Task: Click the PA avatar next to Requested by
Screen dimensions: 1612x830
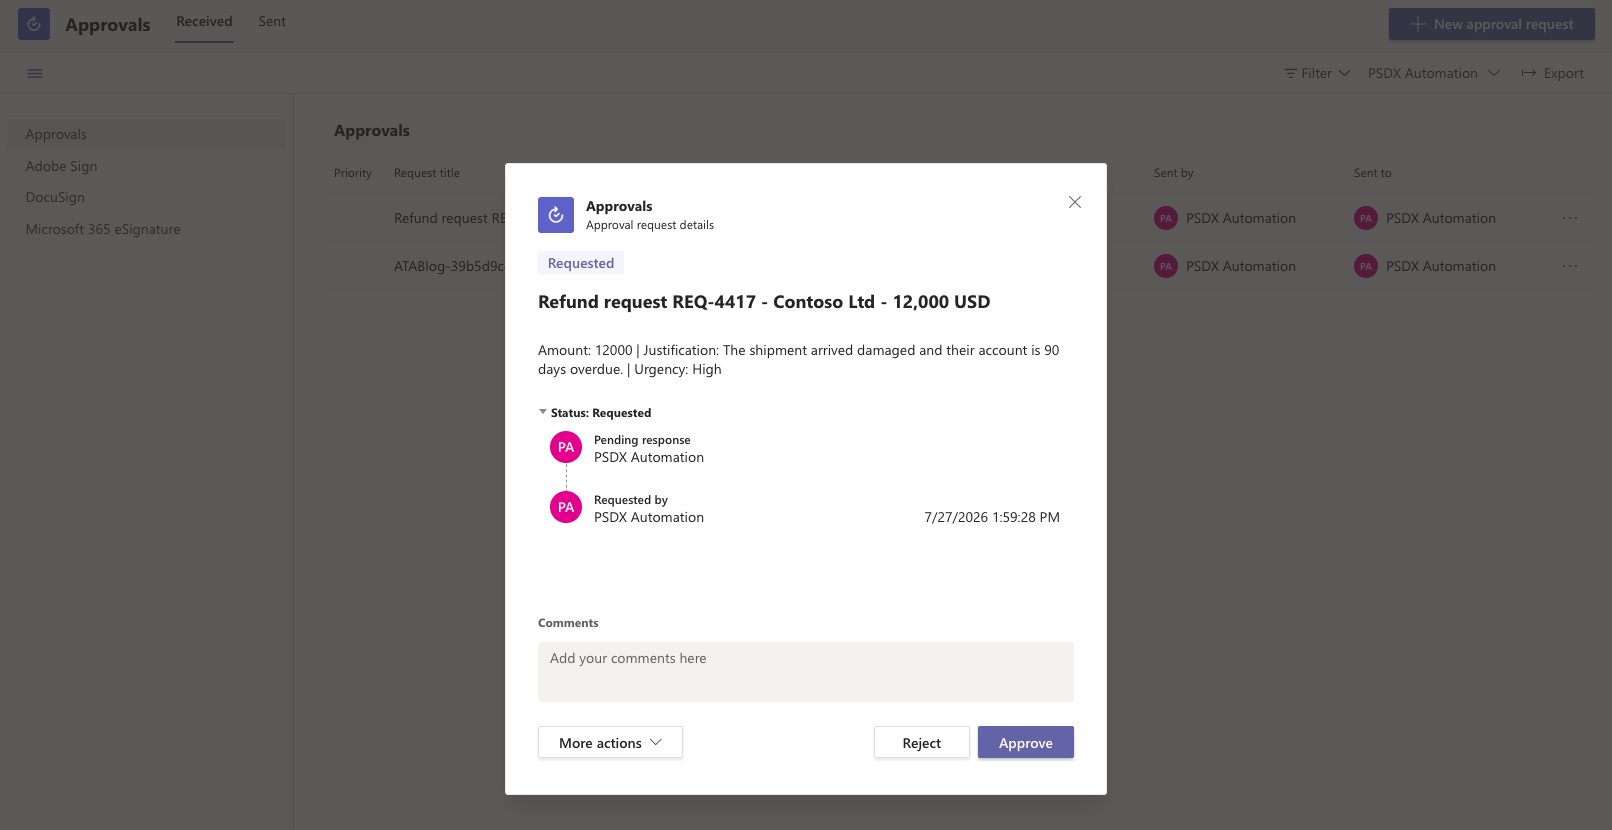Action: tap(566, 507)
